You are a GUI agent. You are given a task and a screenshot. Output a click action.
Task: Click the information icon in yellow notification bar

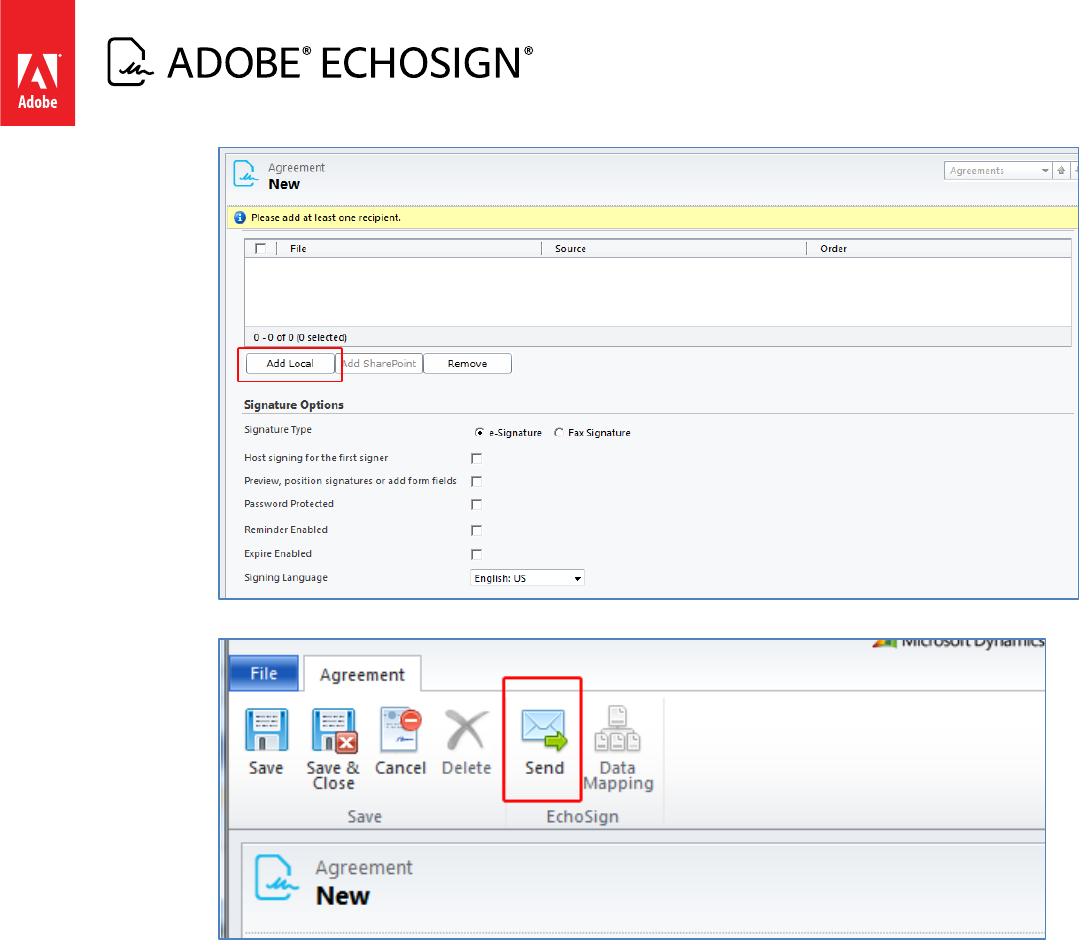pos(239,217)
